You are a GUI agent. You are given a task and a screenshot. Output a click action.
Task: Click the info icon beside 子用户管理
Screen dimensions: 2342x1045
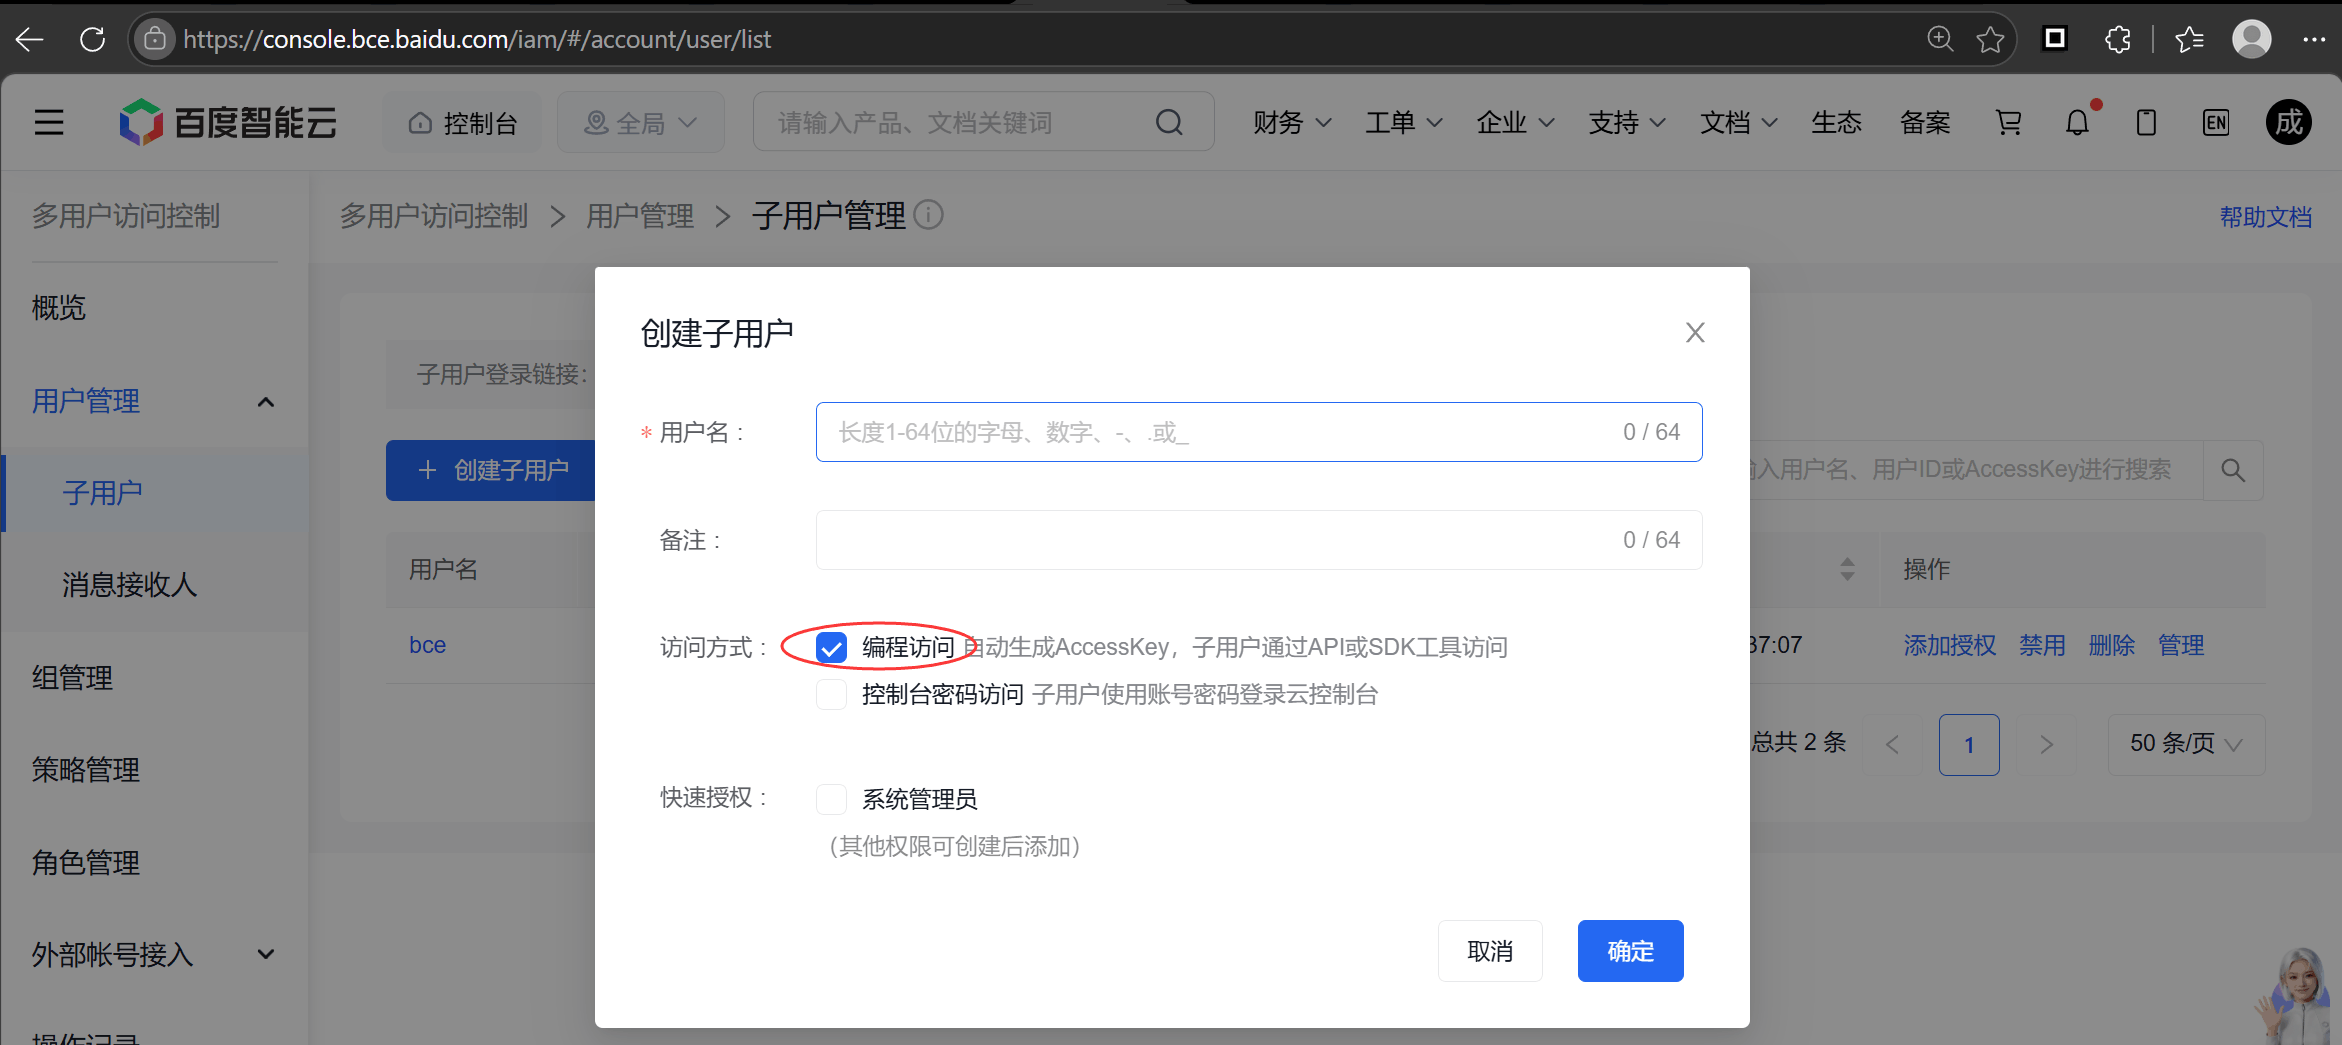(x=928, y=215)
